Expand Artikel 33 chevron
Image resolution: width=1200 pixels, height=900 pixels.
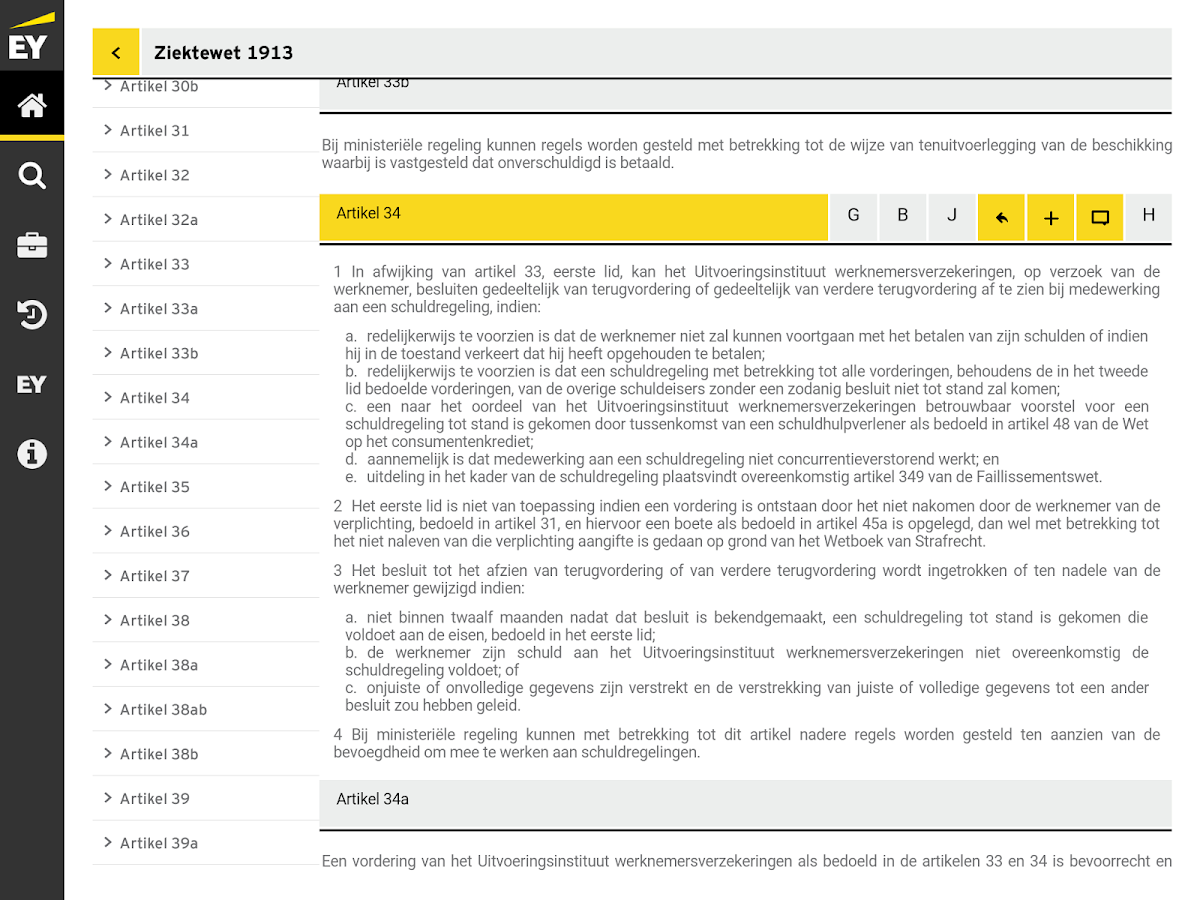coord(108,264)
